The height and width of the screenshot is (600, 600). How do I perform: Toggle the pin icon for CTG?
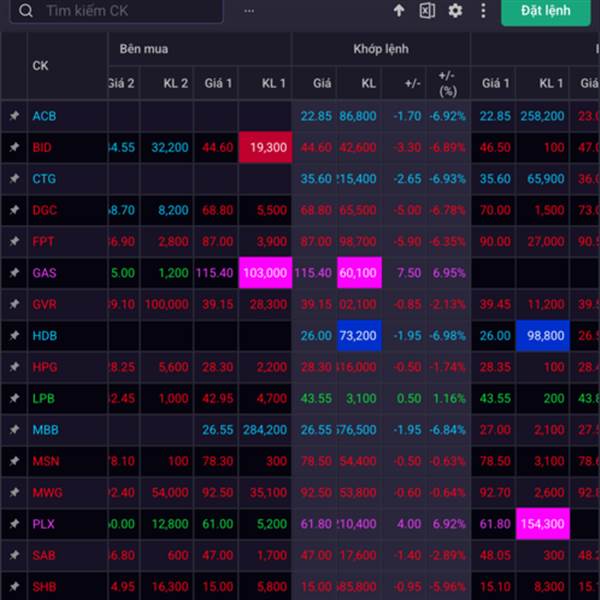click(x=15, y=178)
